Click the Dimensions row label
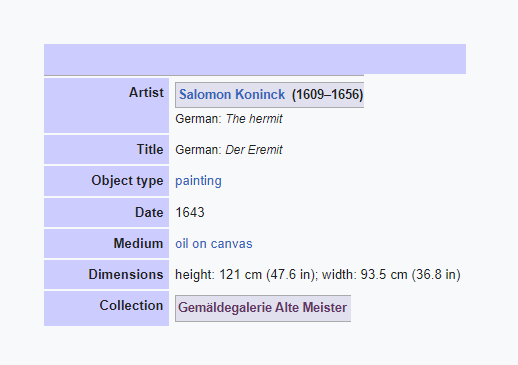 [126, 274]
